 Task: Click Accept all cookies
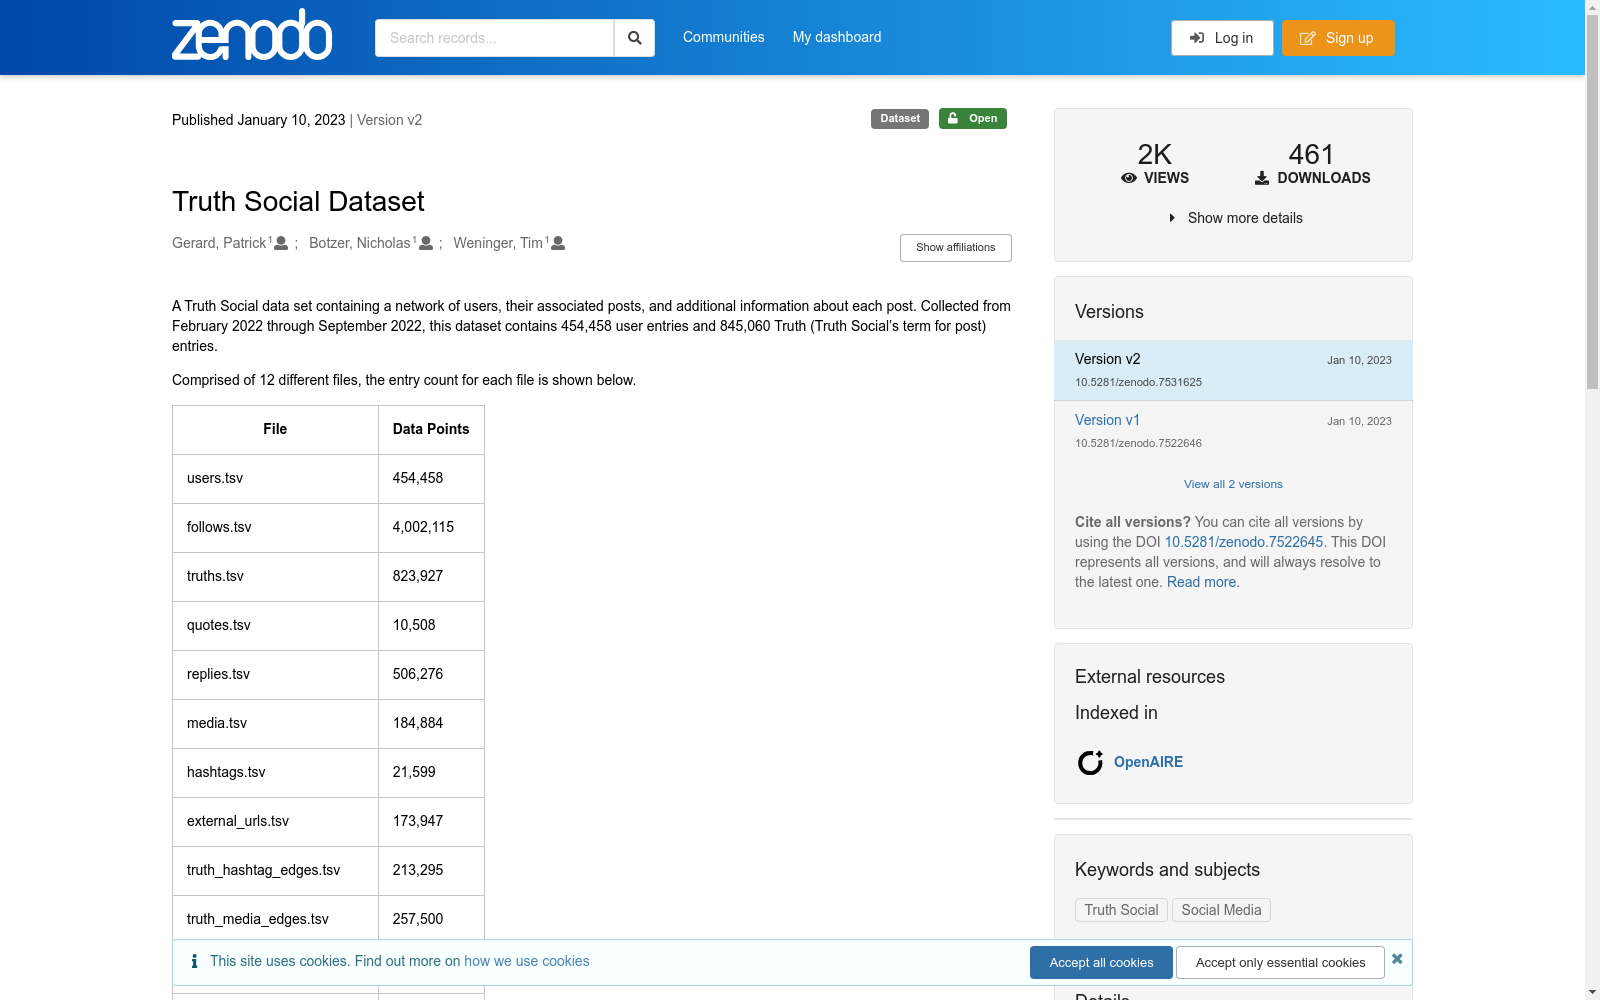[1101, 962]
